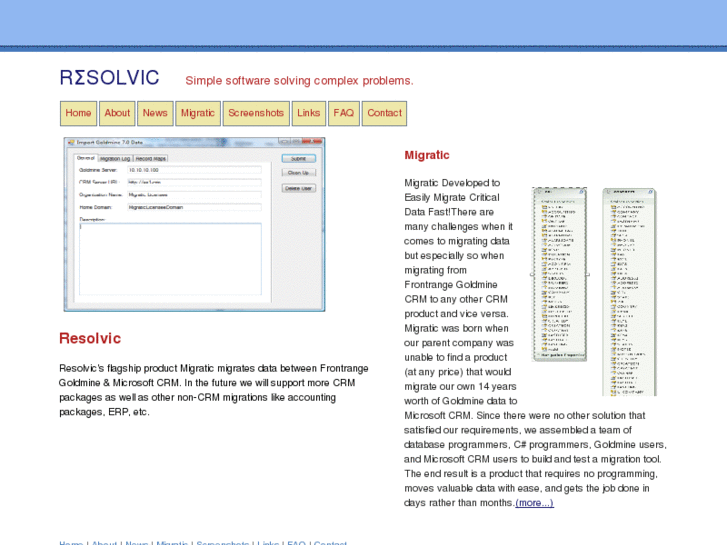This screenshot has height=545, width=727.
Task: Click the tagline 'Simple software solving complex problems.'
Action: point(299,81)
